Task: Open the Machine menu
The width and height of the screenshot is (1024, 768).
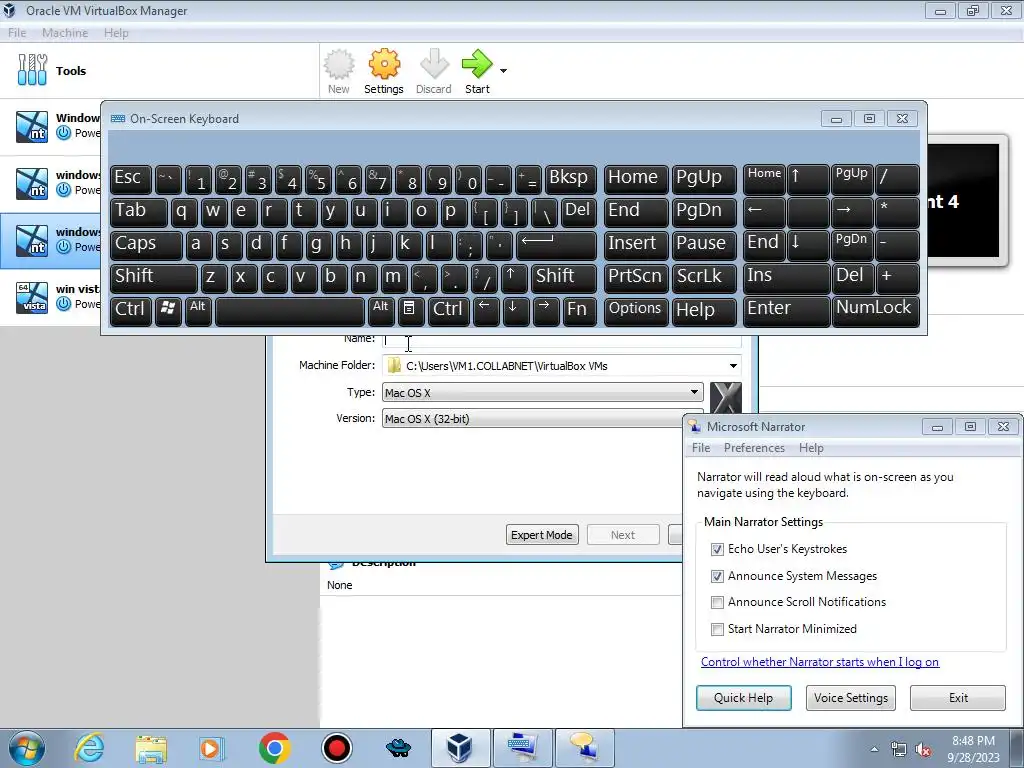Action: 65,33
